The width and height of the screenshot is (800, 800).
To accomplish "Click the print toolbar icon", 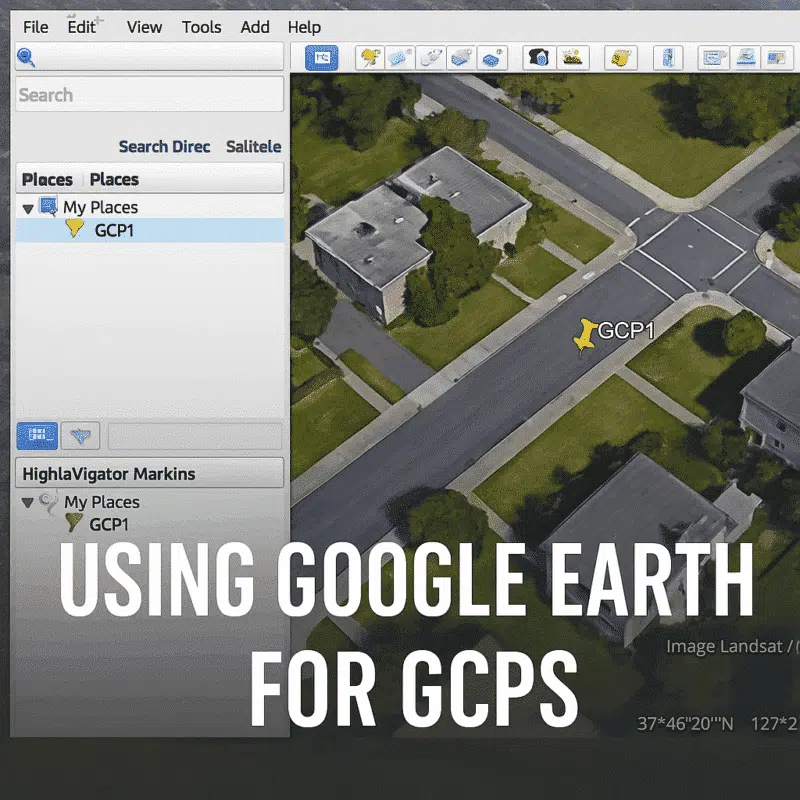I will pyautogui.click(x=745, y=58).
